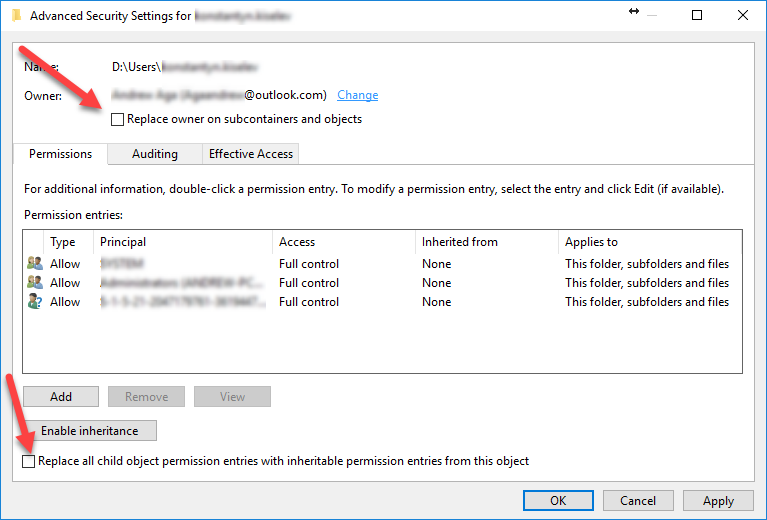
Task: Click the Change owner link
Action: pos(358,95)
